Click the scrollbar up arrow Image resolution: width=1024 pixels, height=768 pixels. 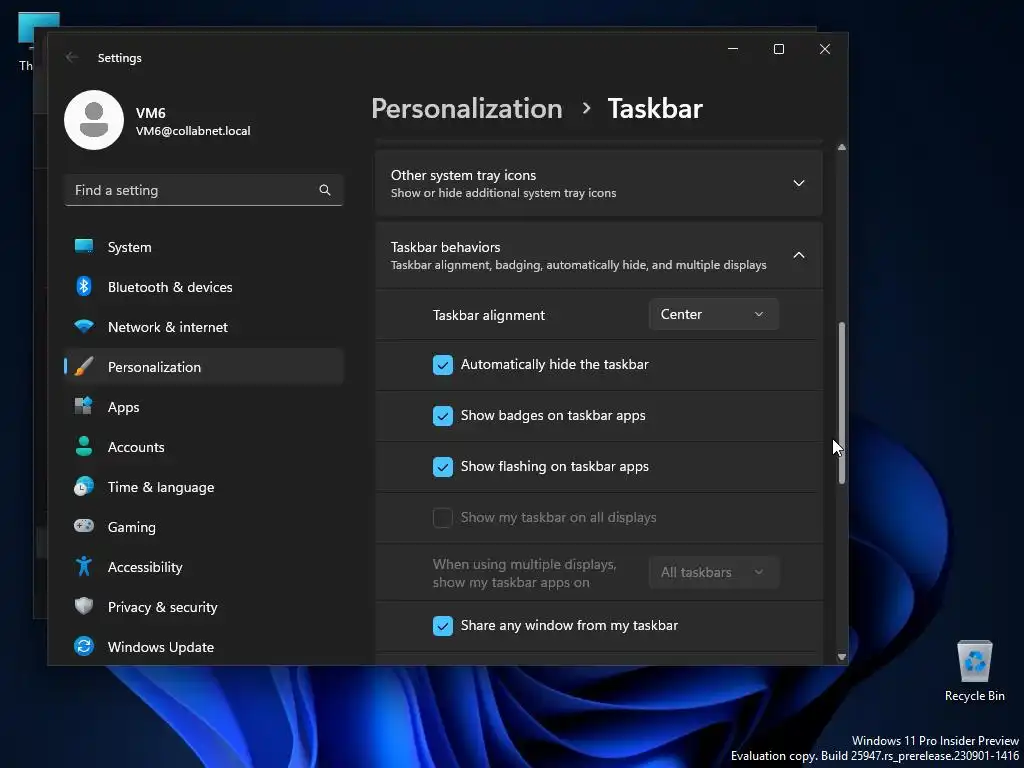click(842, 147)
